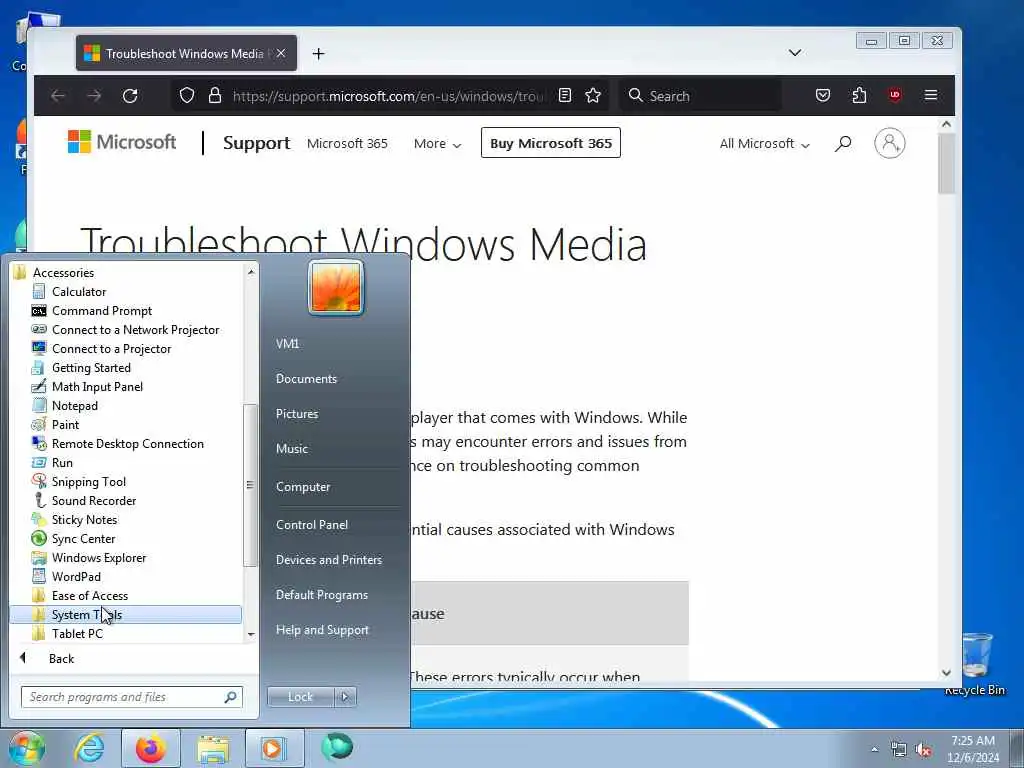Image resolution: width=1024 pixels, height=768 pixels.
Task: Open Sound Recorder
Action: coord(93,500)
